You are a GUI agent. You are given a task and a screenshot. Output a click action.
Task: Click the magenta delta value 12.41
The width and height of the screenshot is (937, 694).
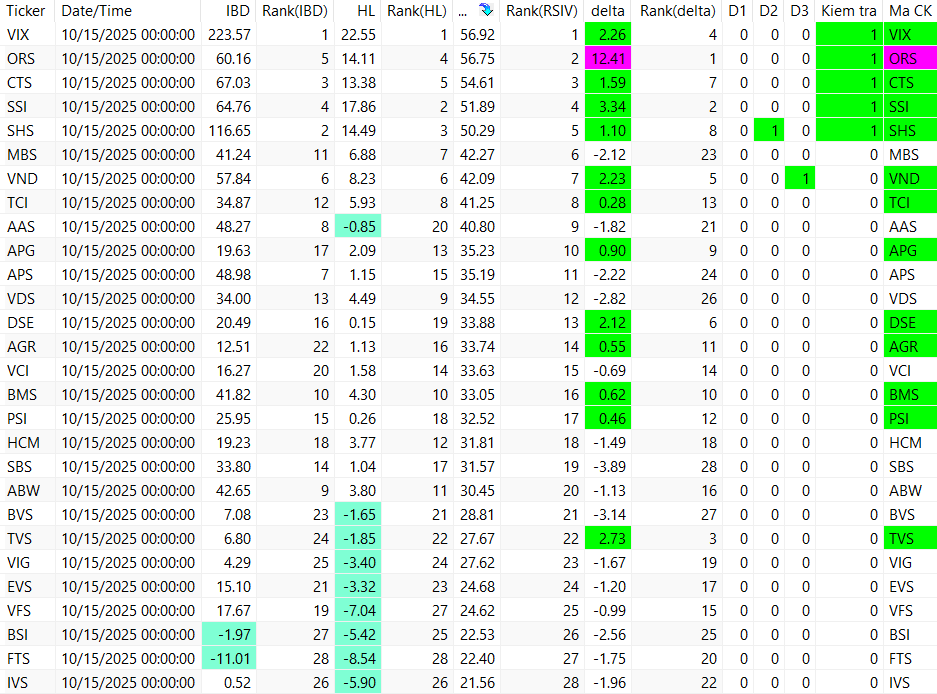click(x=608, y=59)
